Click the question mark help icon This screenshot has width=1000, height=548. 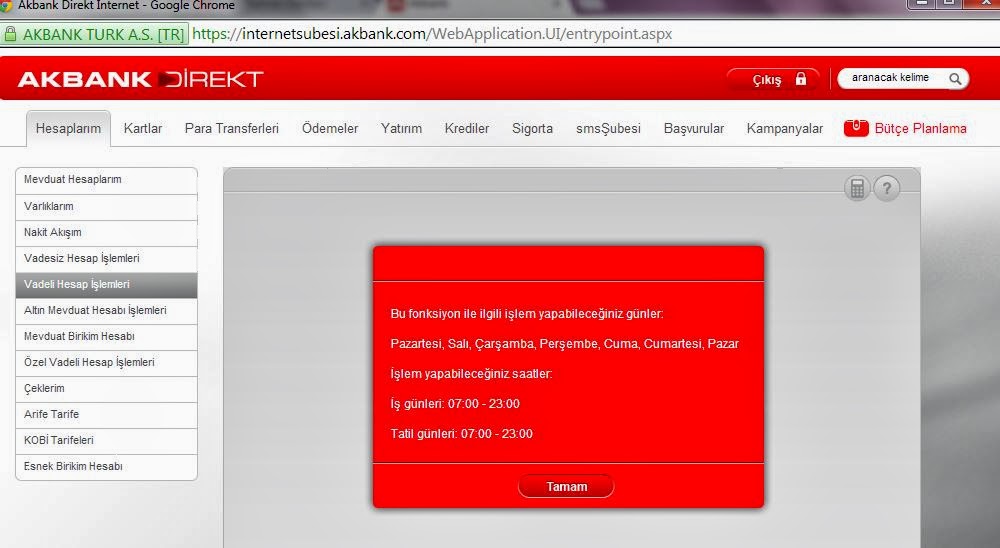886,188
